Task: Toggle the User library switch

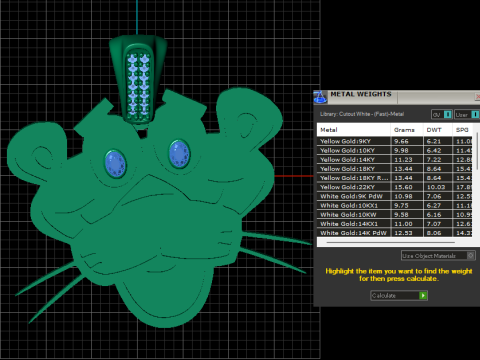Action: point(467,115)
